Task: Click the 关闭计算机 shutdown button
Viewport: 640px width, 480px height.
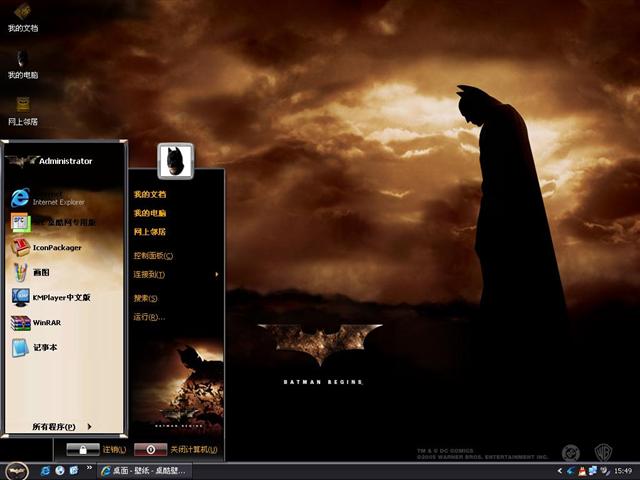Action: (x=175, y=450)
